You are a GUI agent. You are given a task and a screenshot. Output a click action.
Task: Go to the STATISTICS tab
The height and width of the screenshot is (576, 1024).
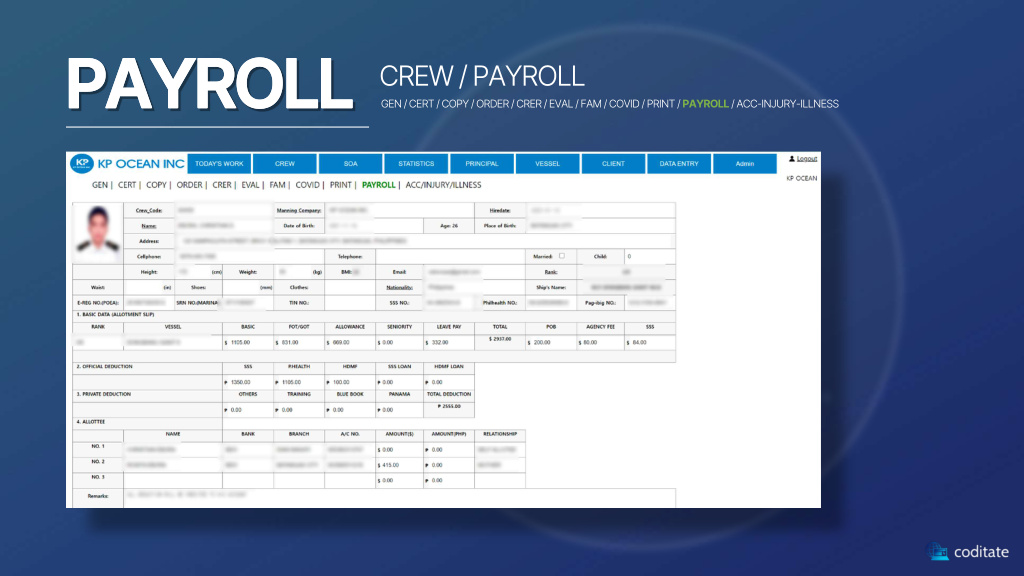coord(416,164)
